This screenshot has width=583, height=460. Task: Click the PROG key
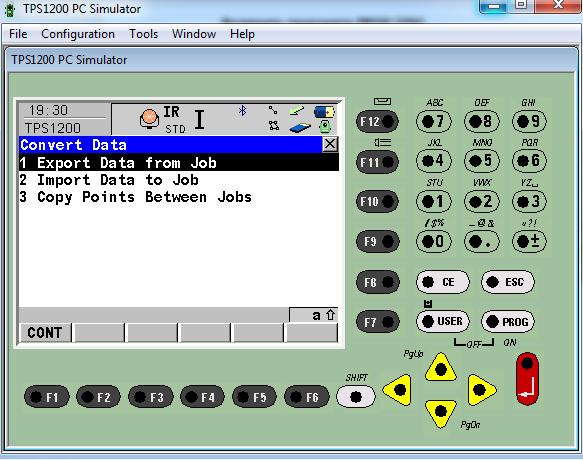pyautogui.click(x=508, y=321)
